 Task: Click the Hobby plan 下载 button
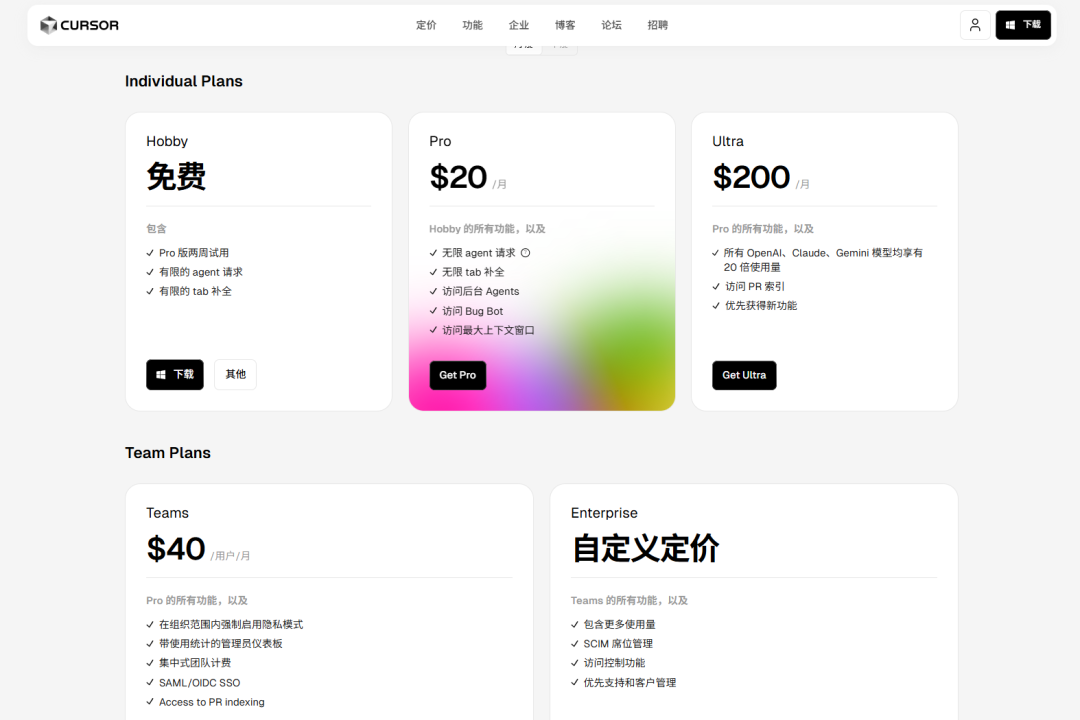click(175, 375)
